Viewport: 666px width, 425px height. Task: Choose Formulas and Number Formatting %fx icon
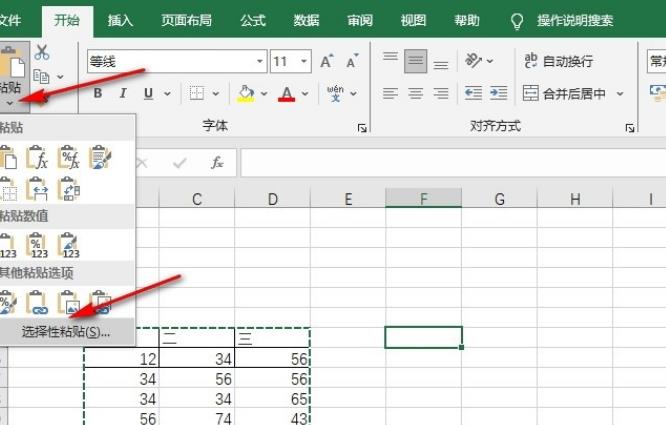pyautogui.click(x=69, y=158)
